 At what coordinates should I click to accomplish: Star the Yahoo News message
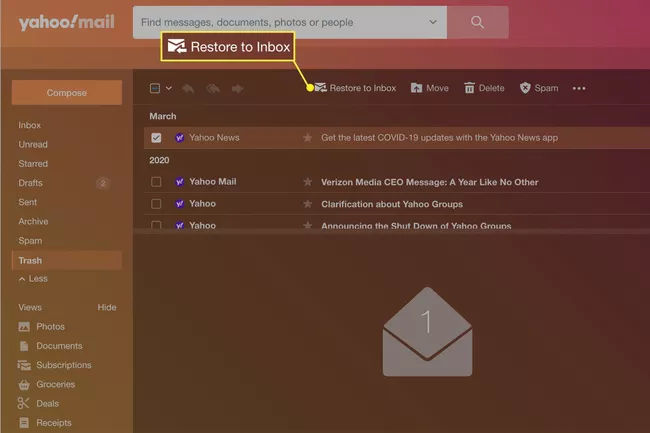[308, 138]
